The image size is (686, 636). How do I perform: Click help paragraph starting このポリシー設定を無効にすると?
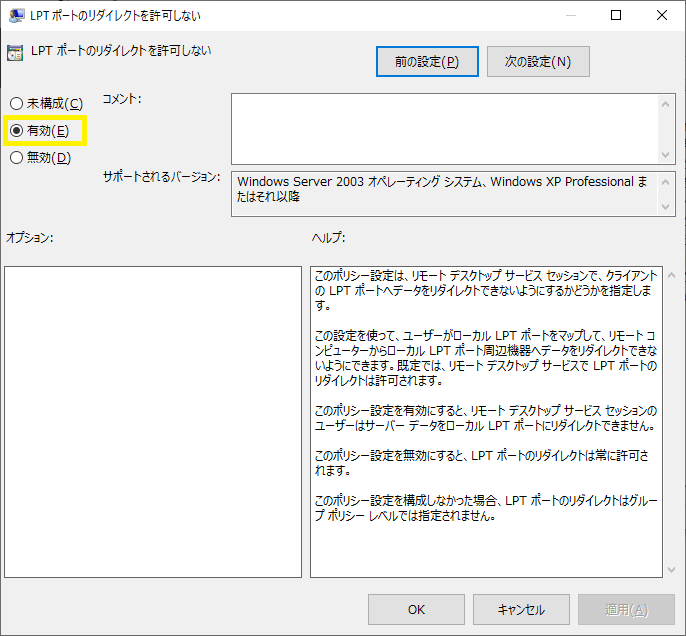pyautogui.click(x=482, y=463)
